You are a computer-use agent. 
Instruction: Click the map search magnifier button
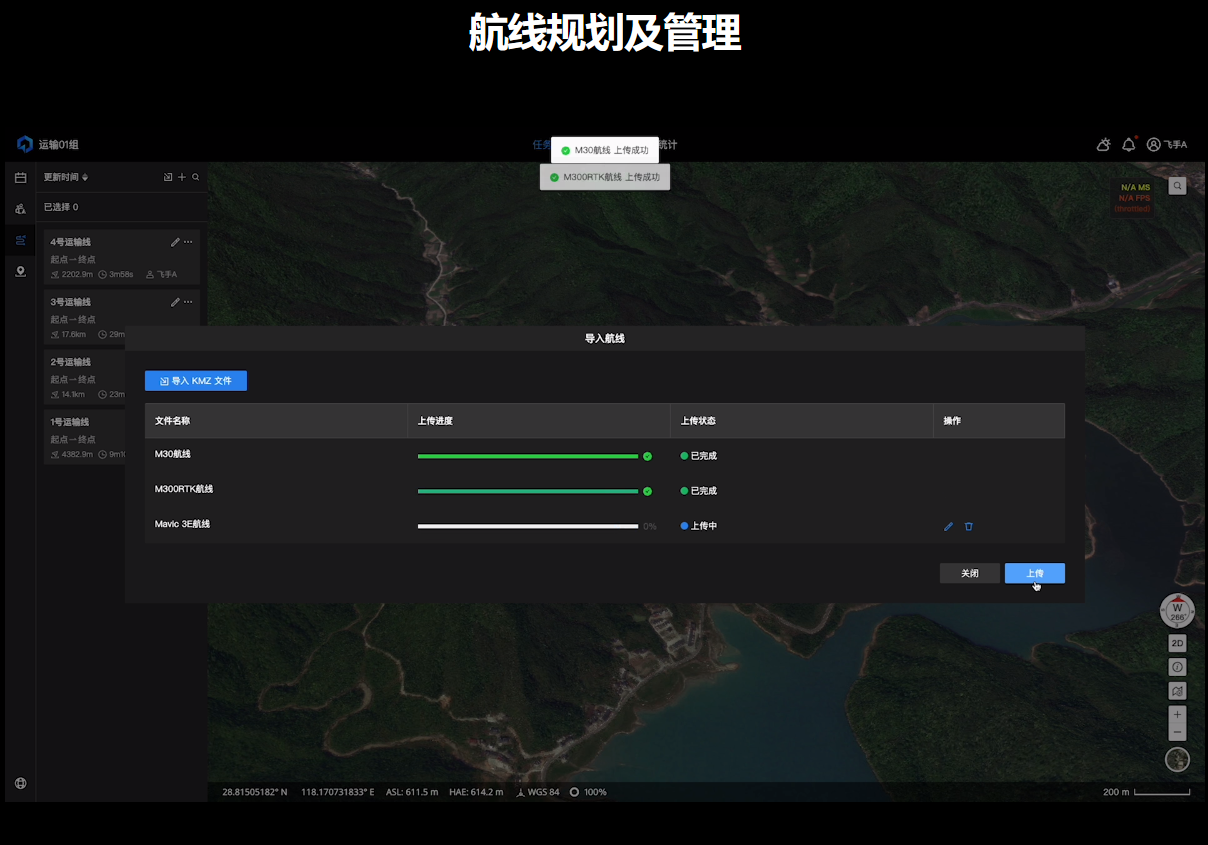click(1177, 185)
